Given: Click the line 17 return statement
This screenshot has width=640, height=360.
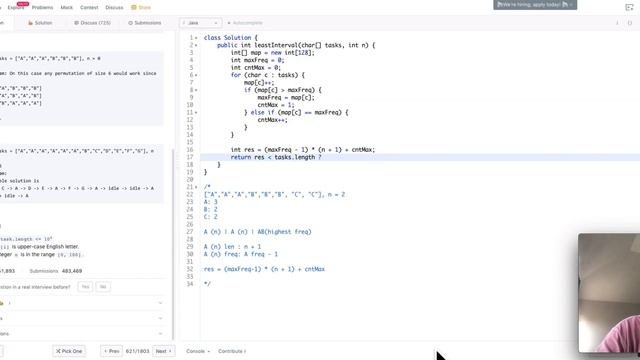Looking at the screenshot, I should click(276, 157).
